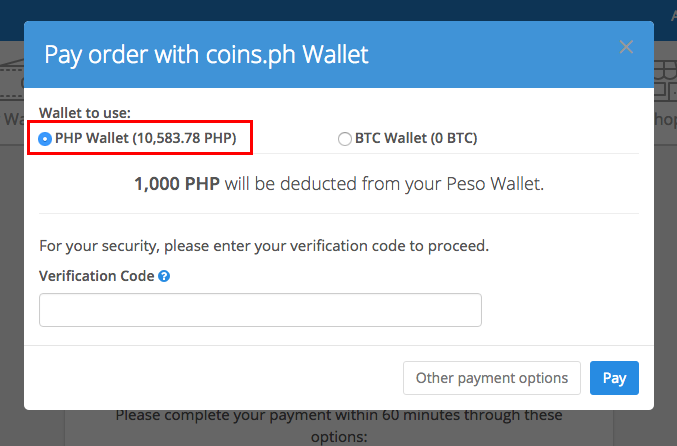Click the bold "1,000 PHP" amount

177,184
